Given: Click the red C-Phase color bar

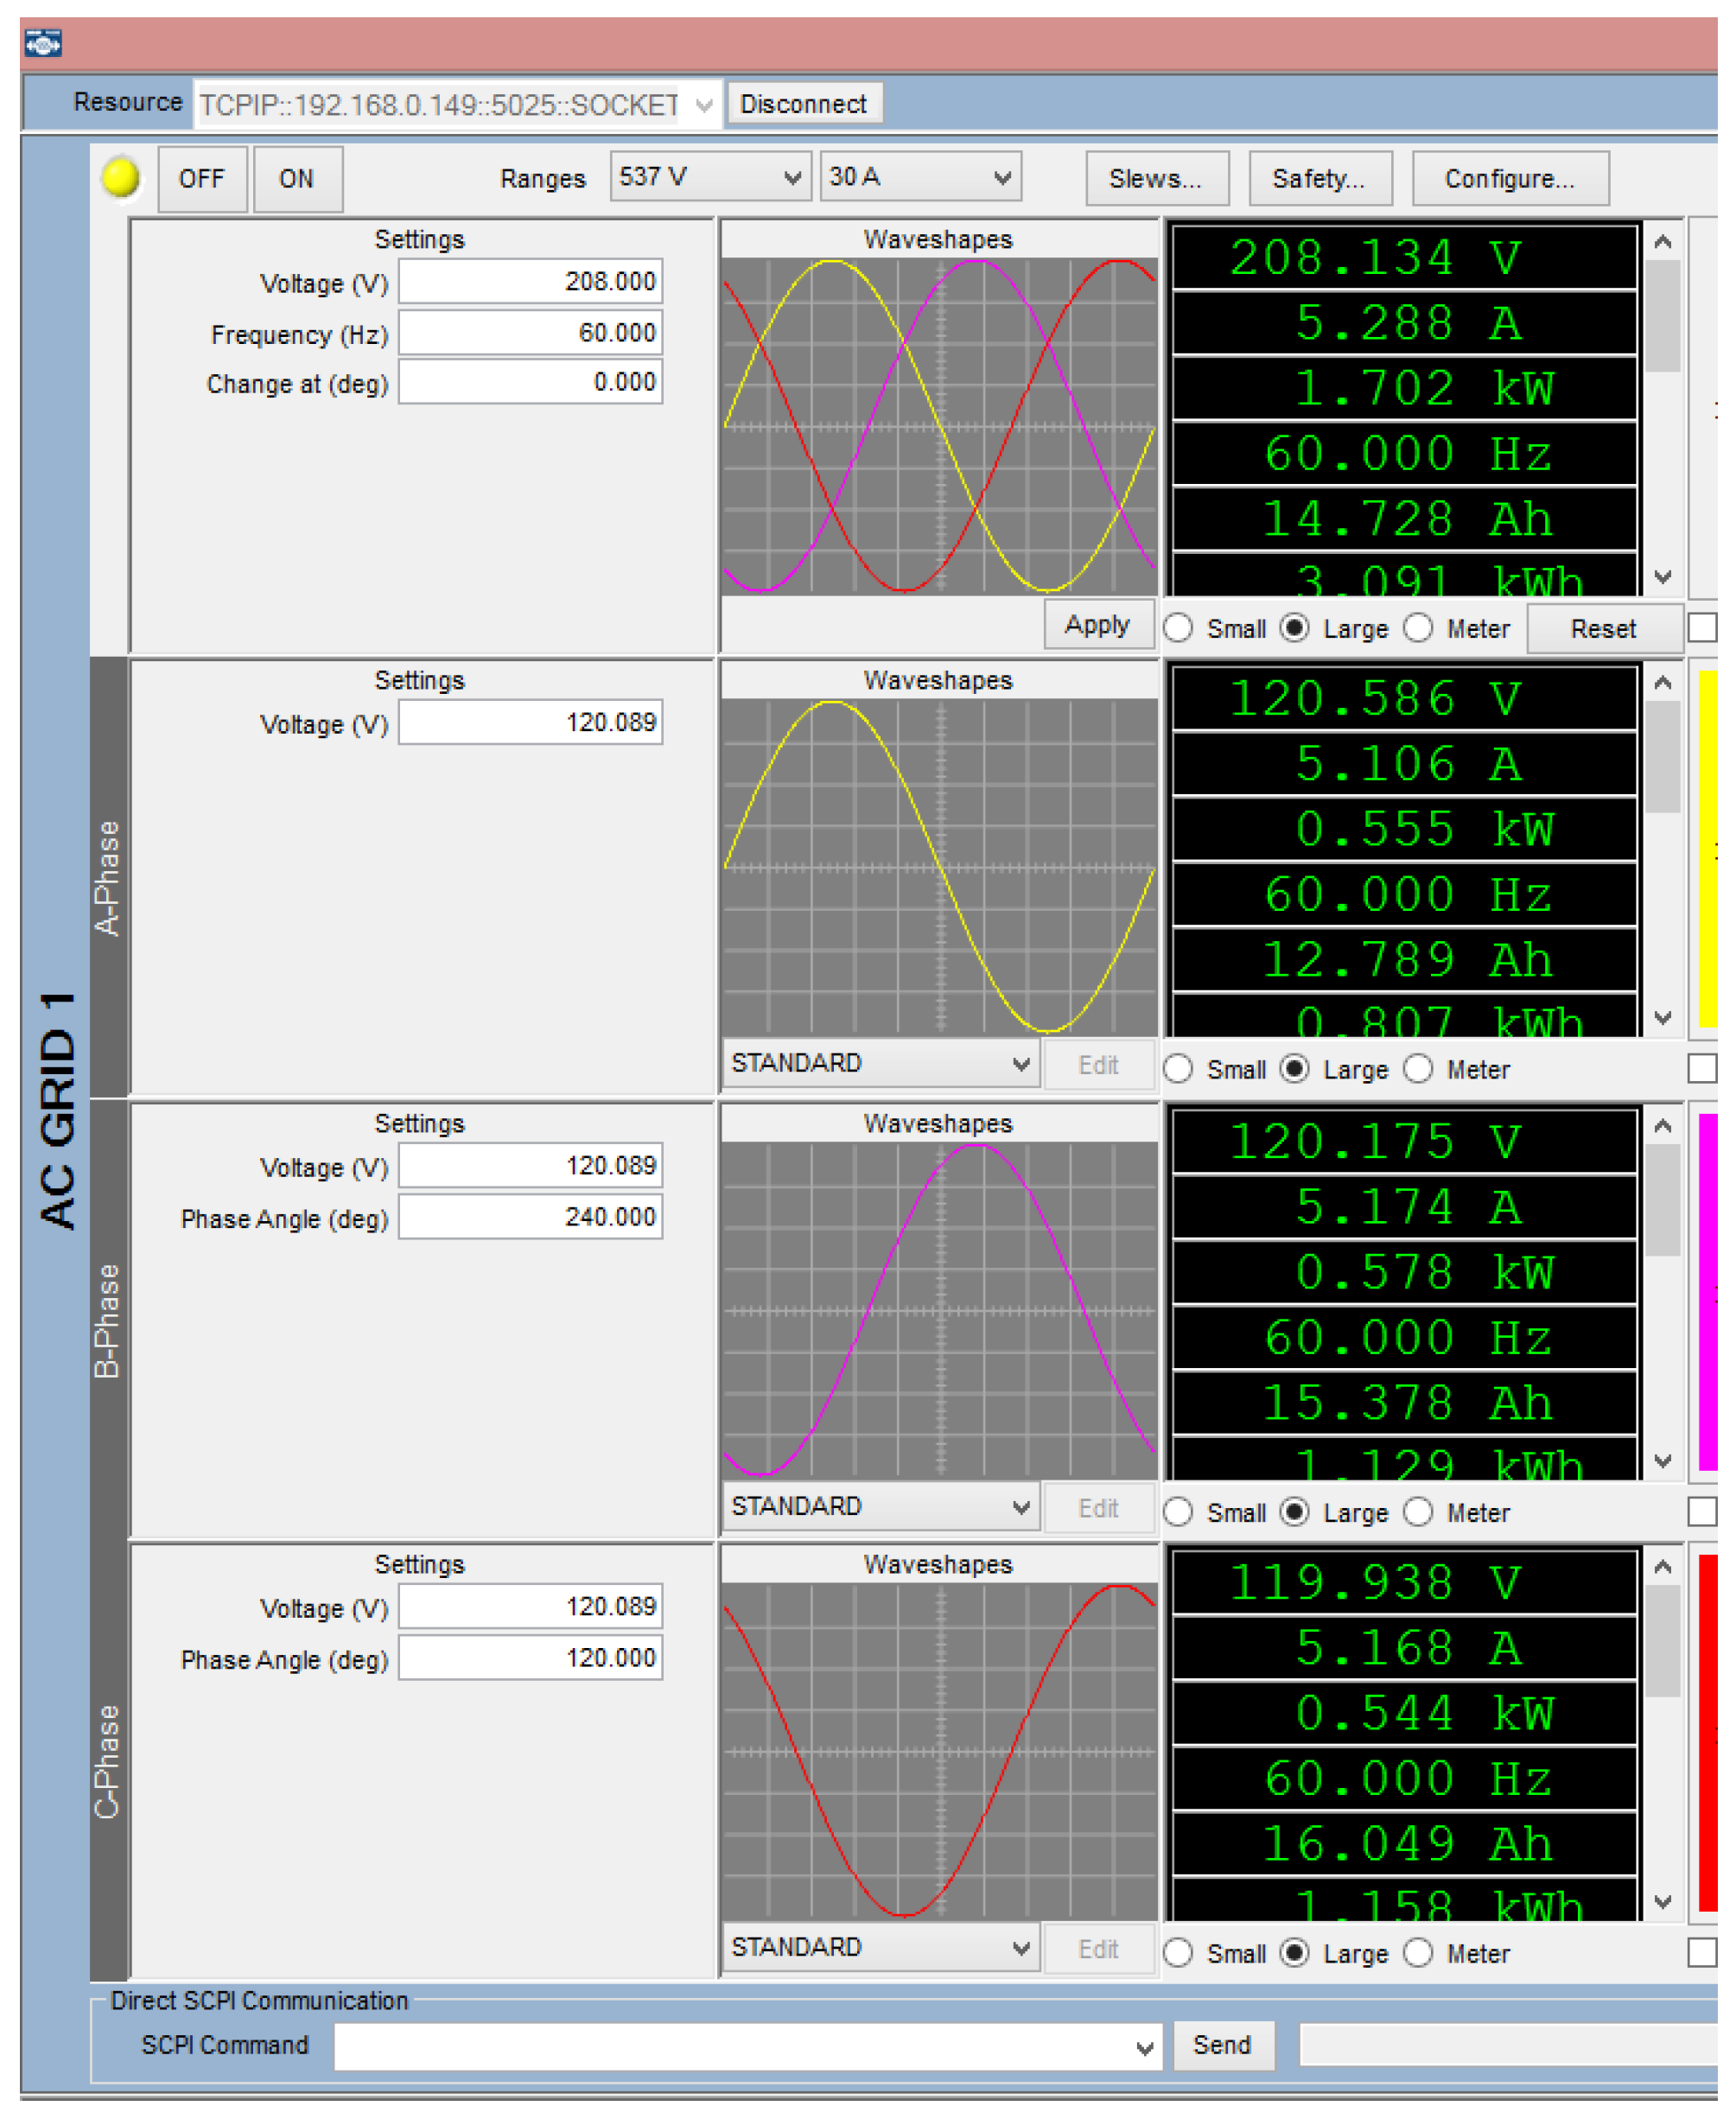Looking at the screenshot, I should click(1708, 1733).
